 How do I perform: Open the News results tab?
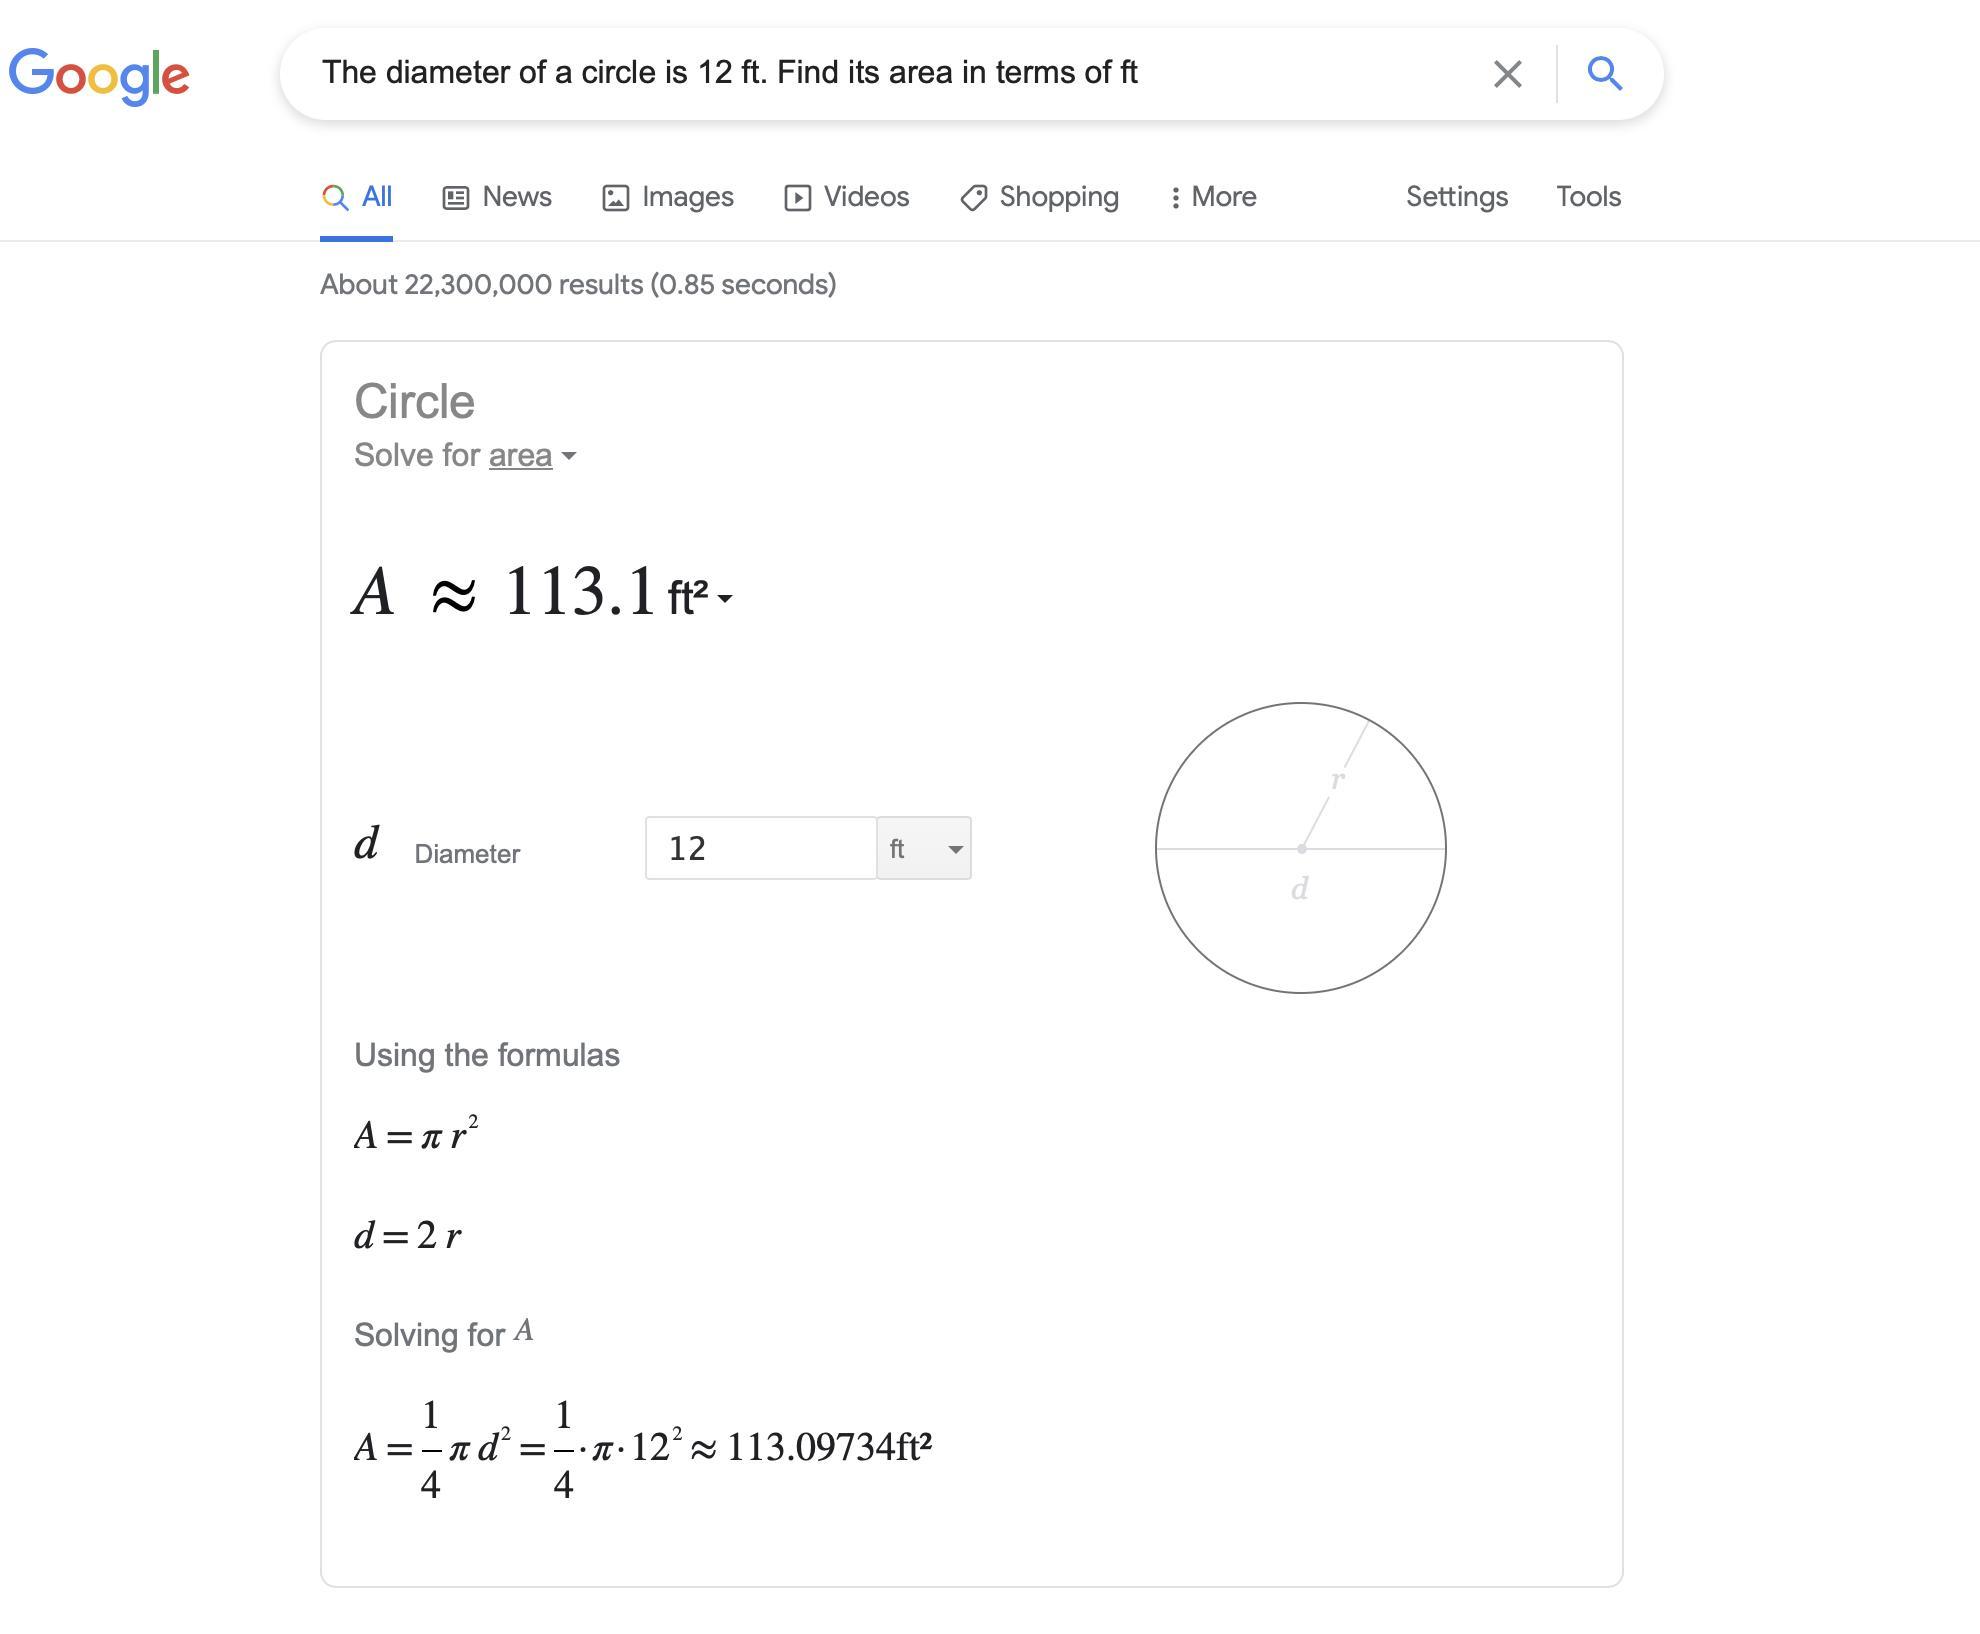(x=516, y=197)
